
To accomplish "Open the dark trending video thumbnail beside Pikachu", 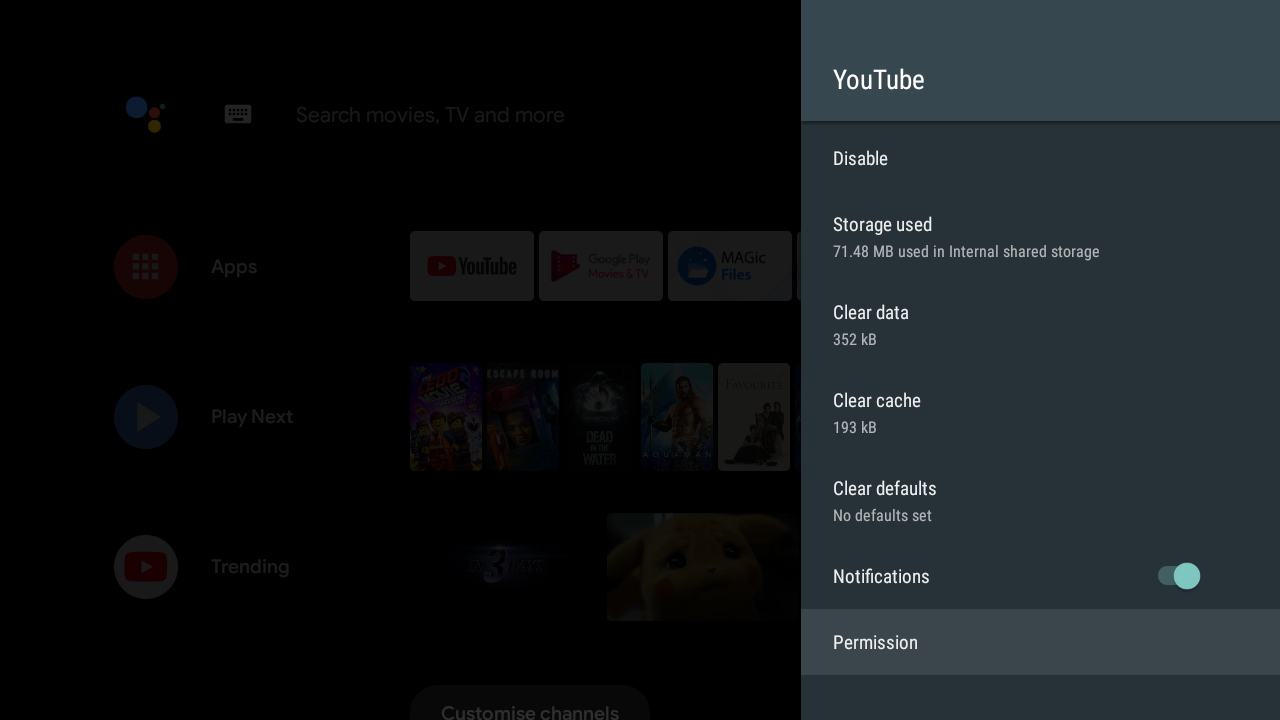I will tap(506, 567).
